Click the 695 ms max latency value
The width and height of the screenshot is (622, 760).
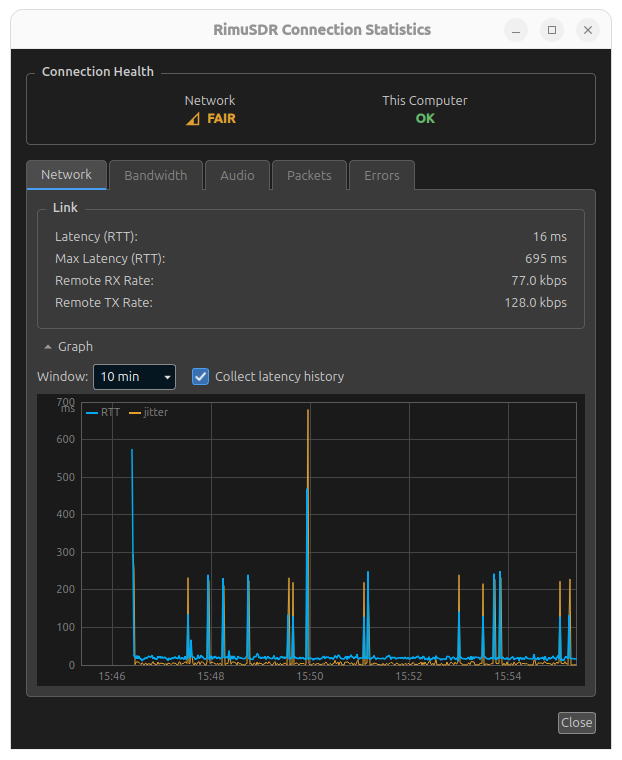click(x=546, y=258)
